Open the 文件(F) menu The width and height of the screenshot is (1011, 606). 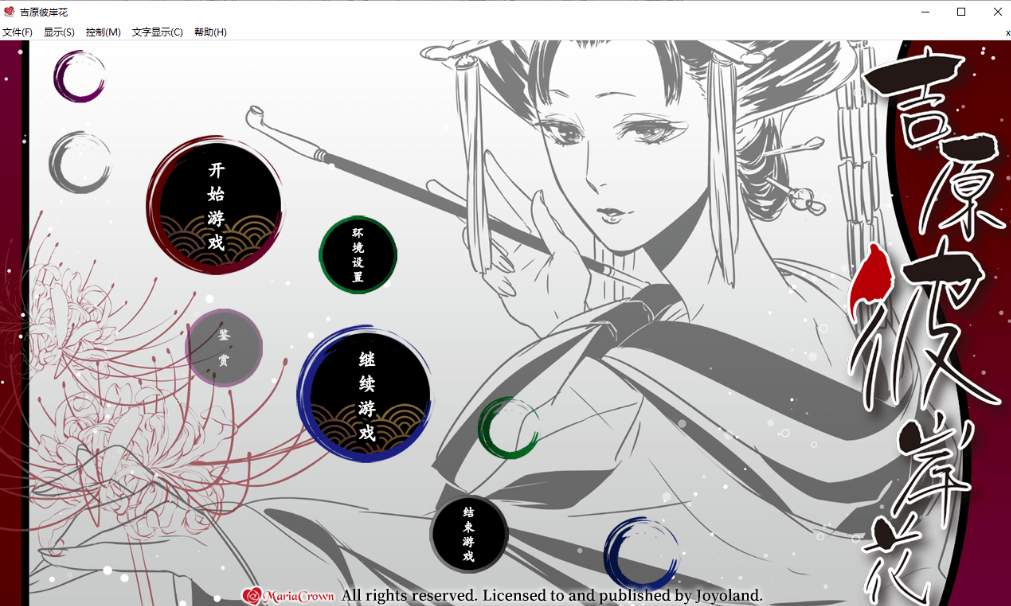17,32
